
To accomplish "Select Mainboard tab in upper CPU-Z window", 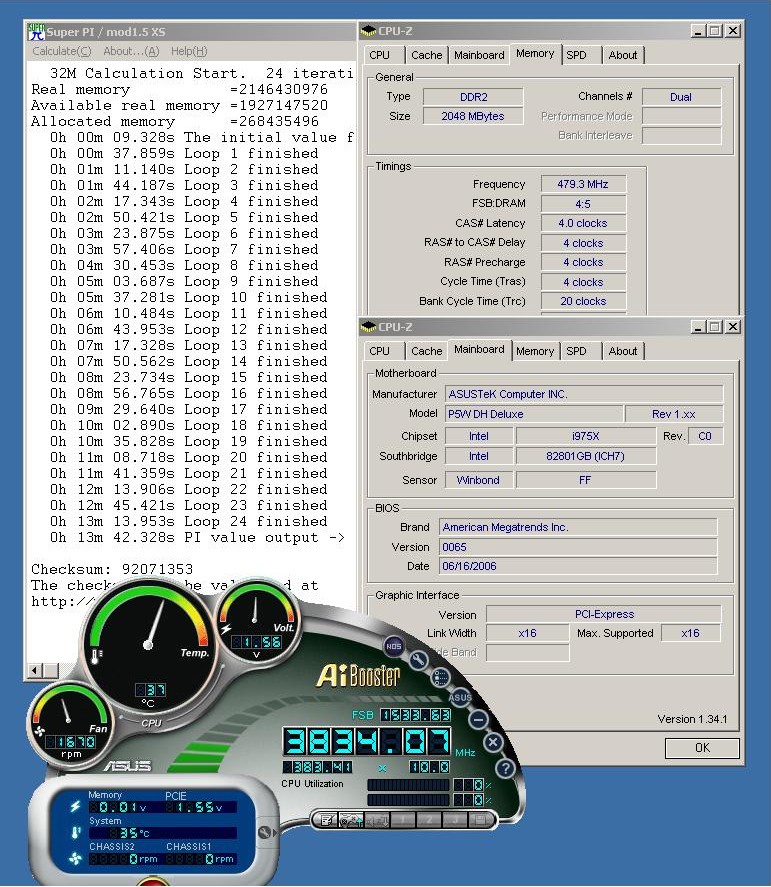I will 479,55.
